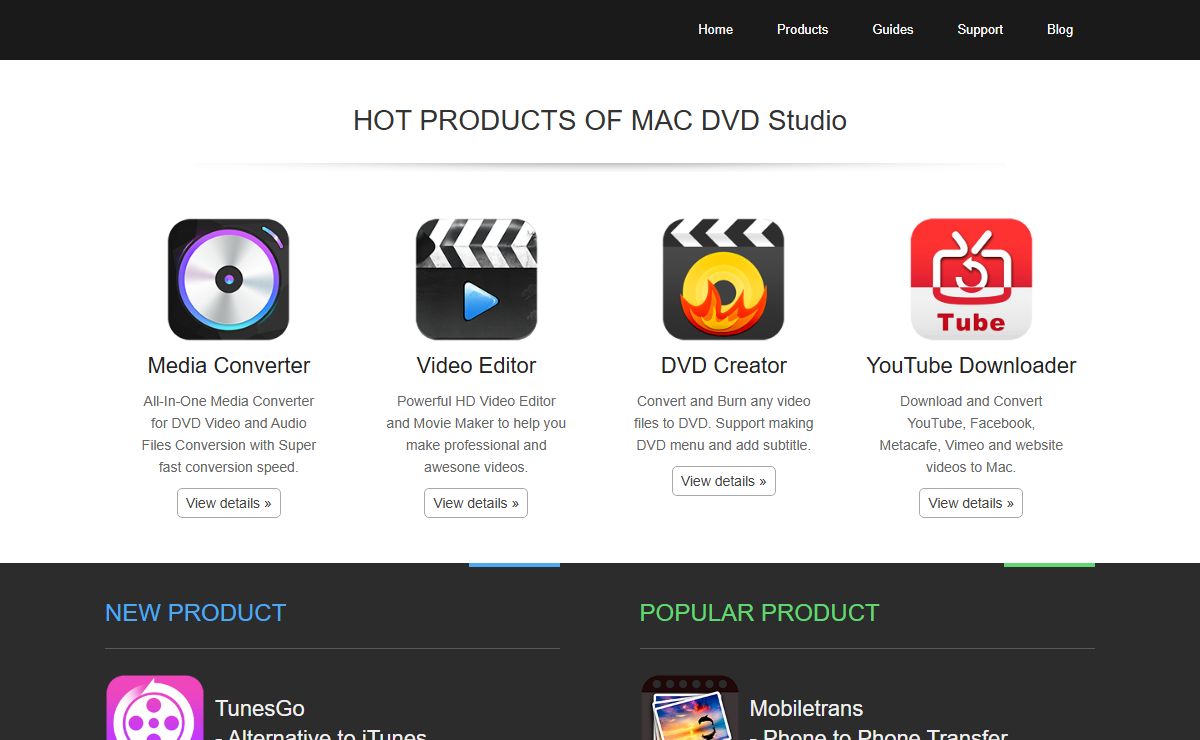Image resolution: width=1200 pixels, height=740 pixels.
Task: Open the YouTube Downloader Tube icon
Action: (971, 279)
